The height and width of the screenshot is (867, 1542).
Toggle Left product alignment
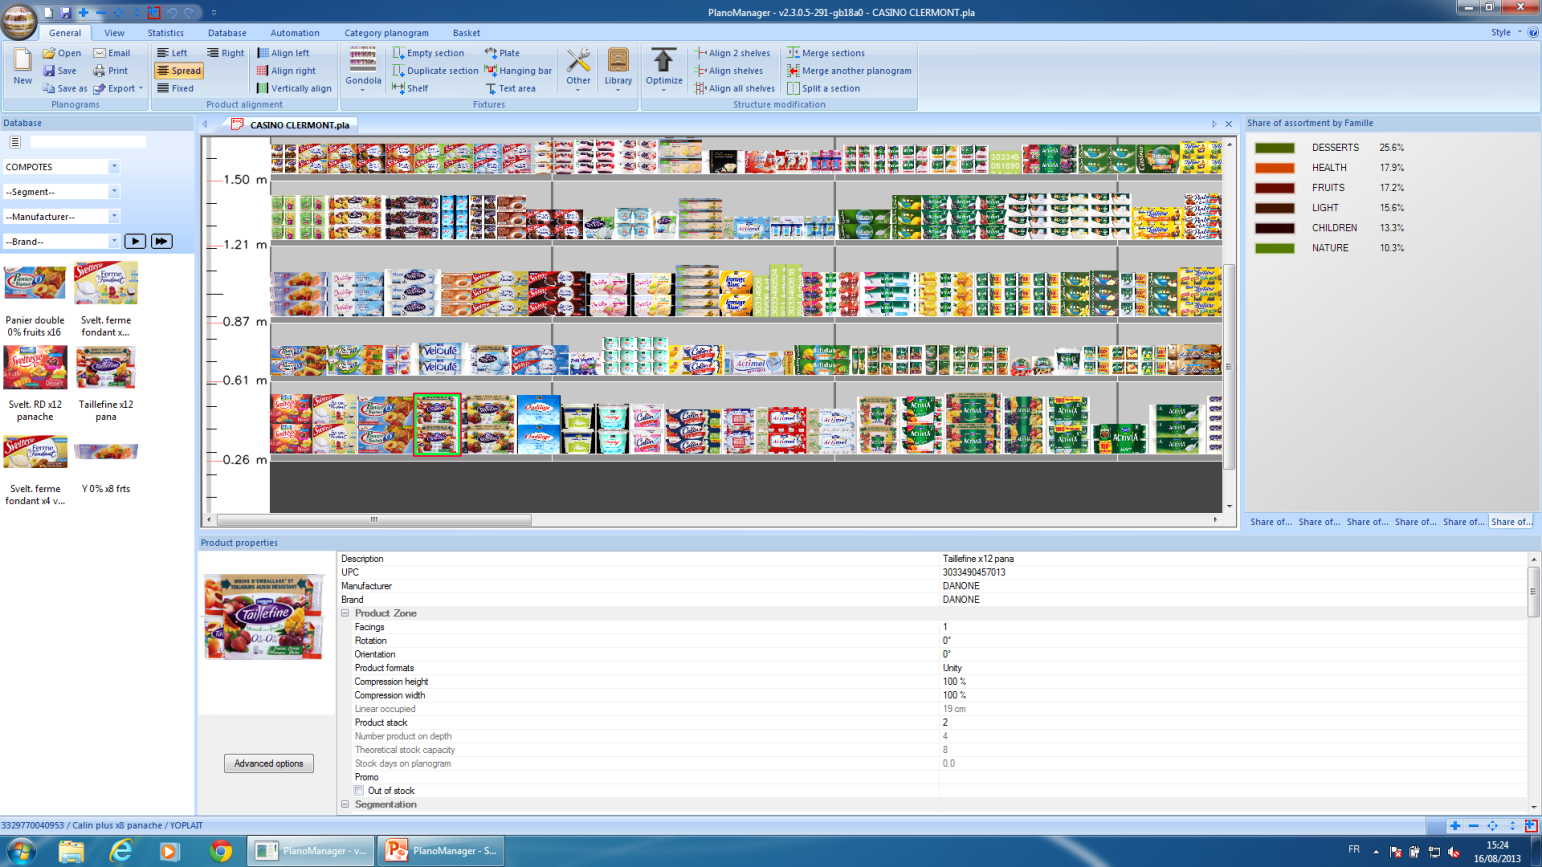click(x=172, y=53)
